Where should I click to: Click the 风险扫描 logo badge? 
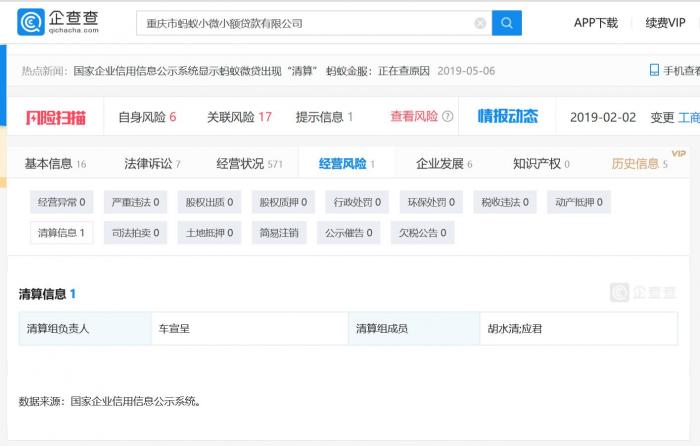coord(56,118)
